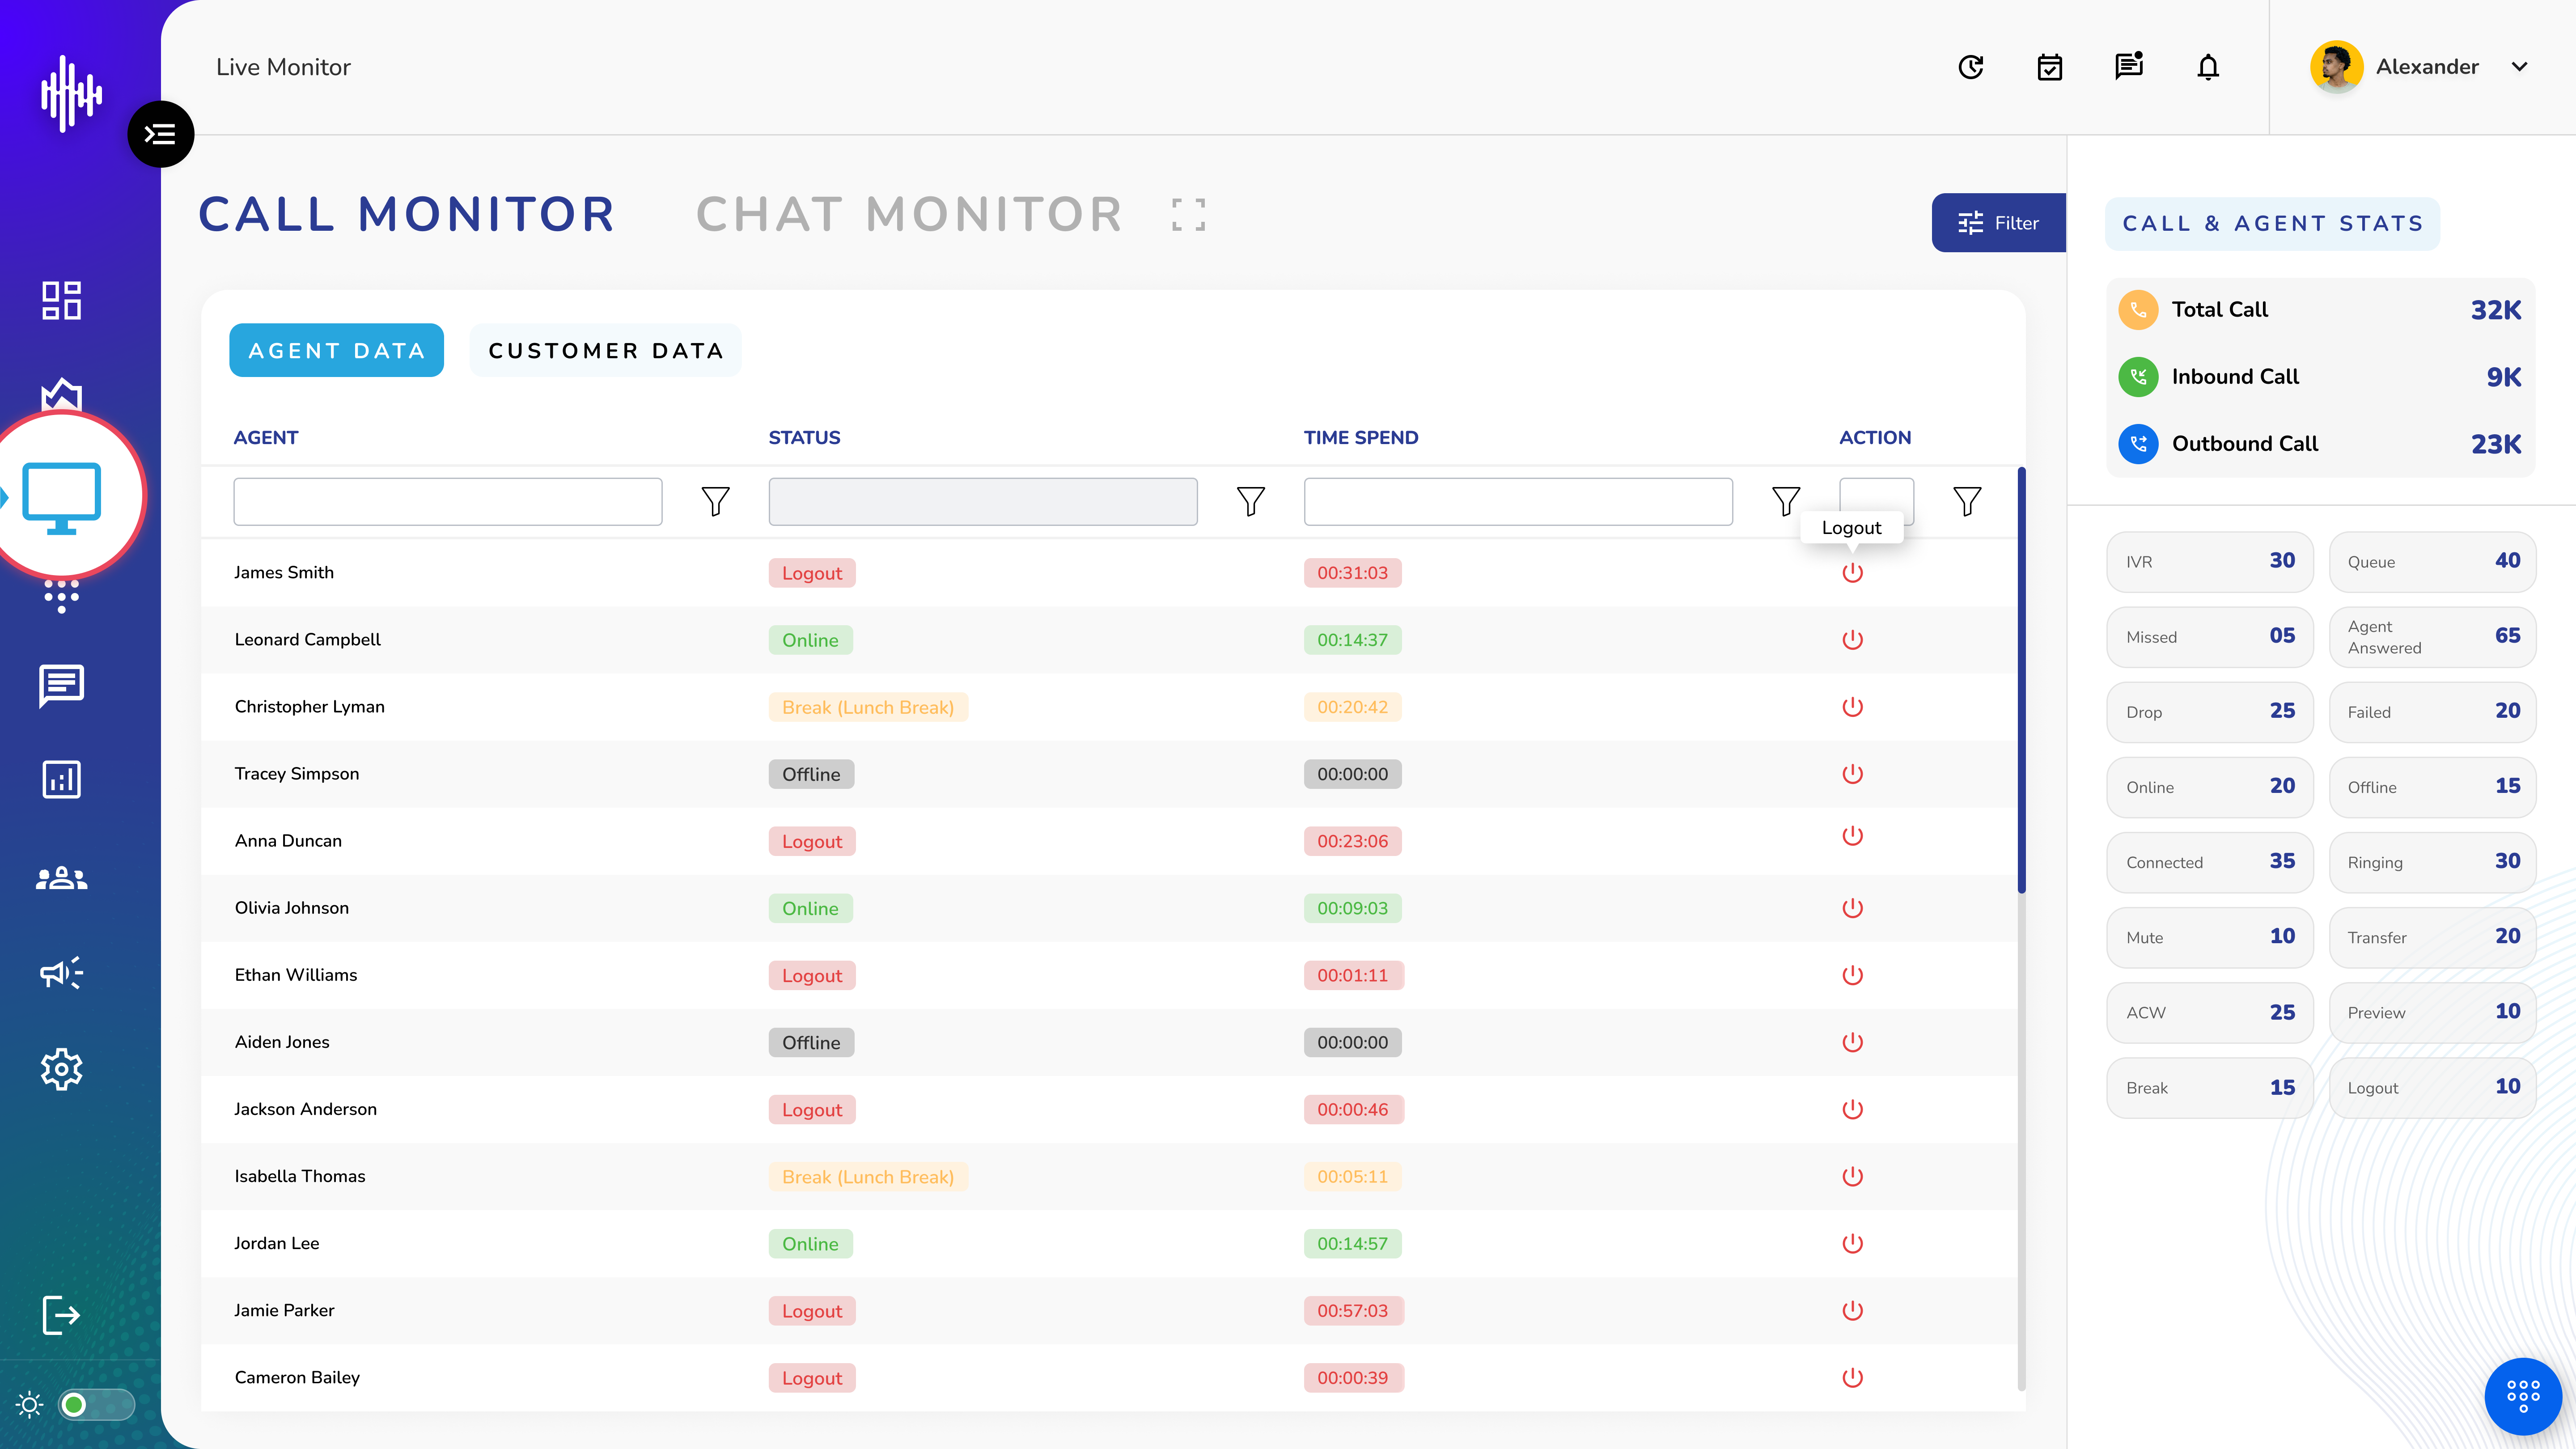Viewport: 2576px width, 1449px height.
Task: Open the calendar check icon in header
Action: coord(2049,67)
